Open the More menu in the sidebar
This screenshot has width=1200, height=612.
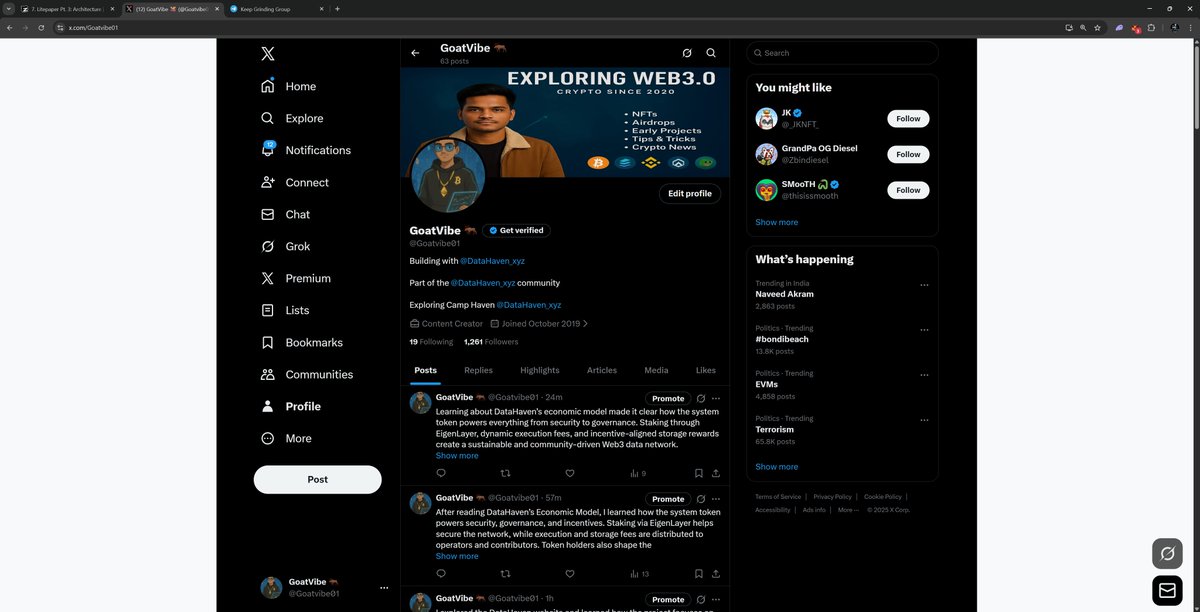285,438
